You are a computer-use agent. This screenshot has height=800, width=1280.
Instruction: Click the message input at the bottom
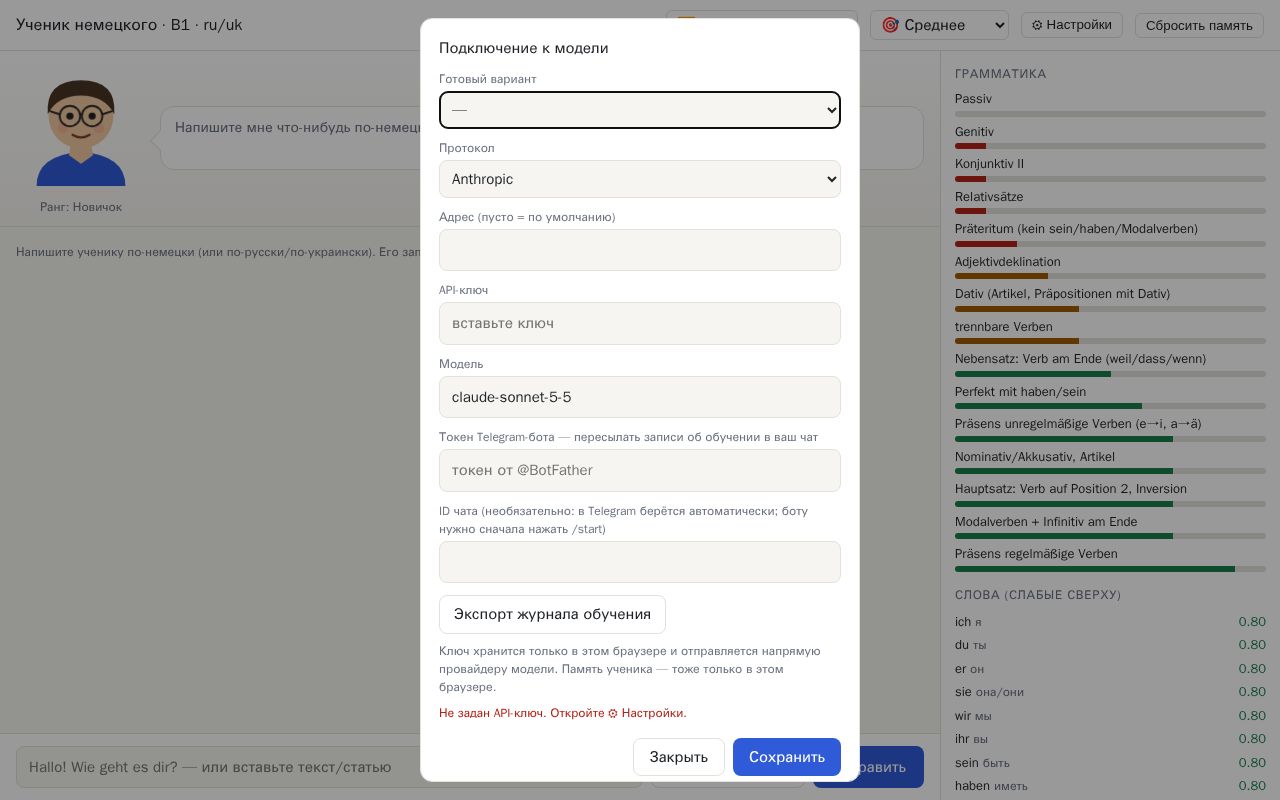pyautogui.click(x=328, y=767)
